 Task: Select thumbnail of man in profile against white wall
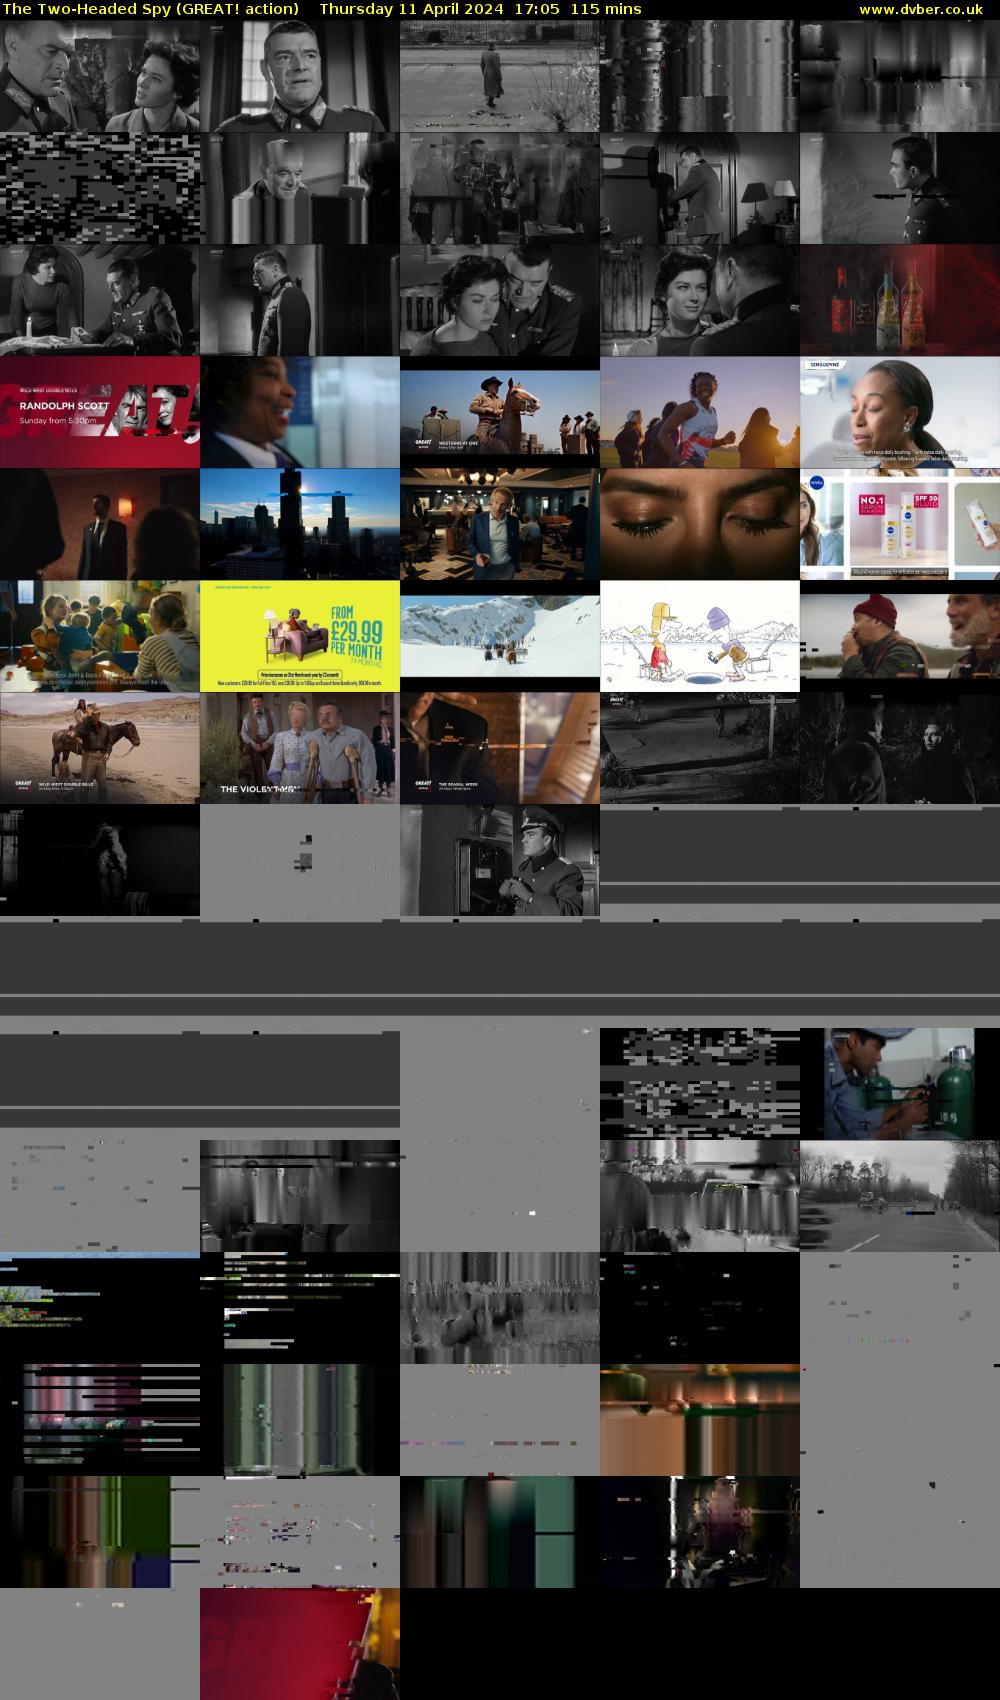(x=900, y=188)
